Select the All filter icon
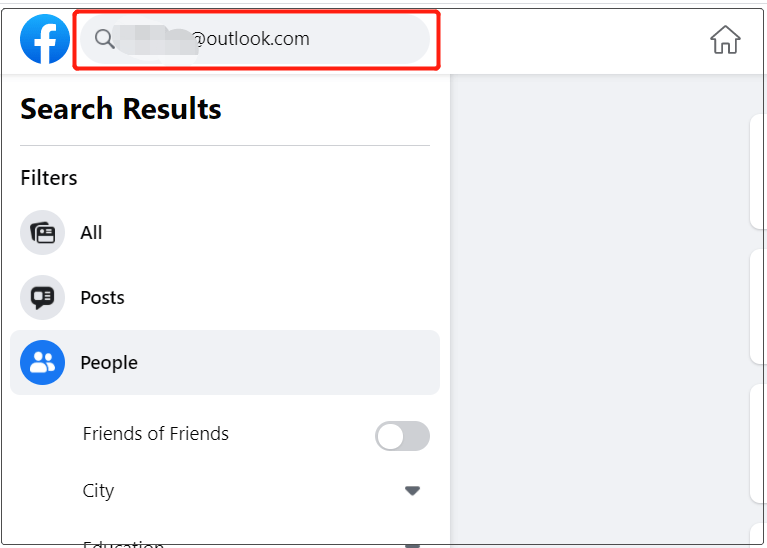The image size is (767, 548). coord(43,232)
